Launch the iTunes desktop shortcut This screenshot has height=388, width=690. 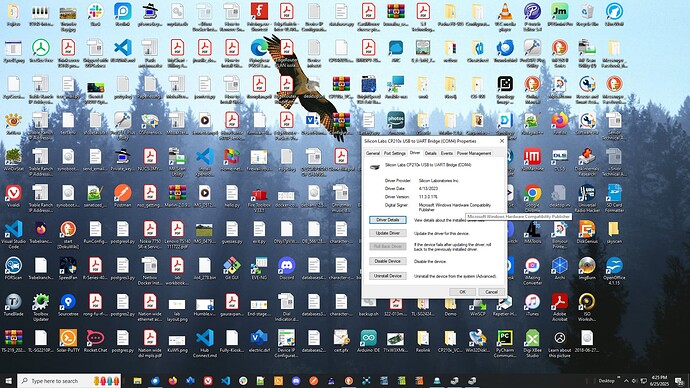click(x=532, y=305)
